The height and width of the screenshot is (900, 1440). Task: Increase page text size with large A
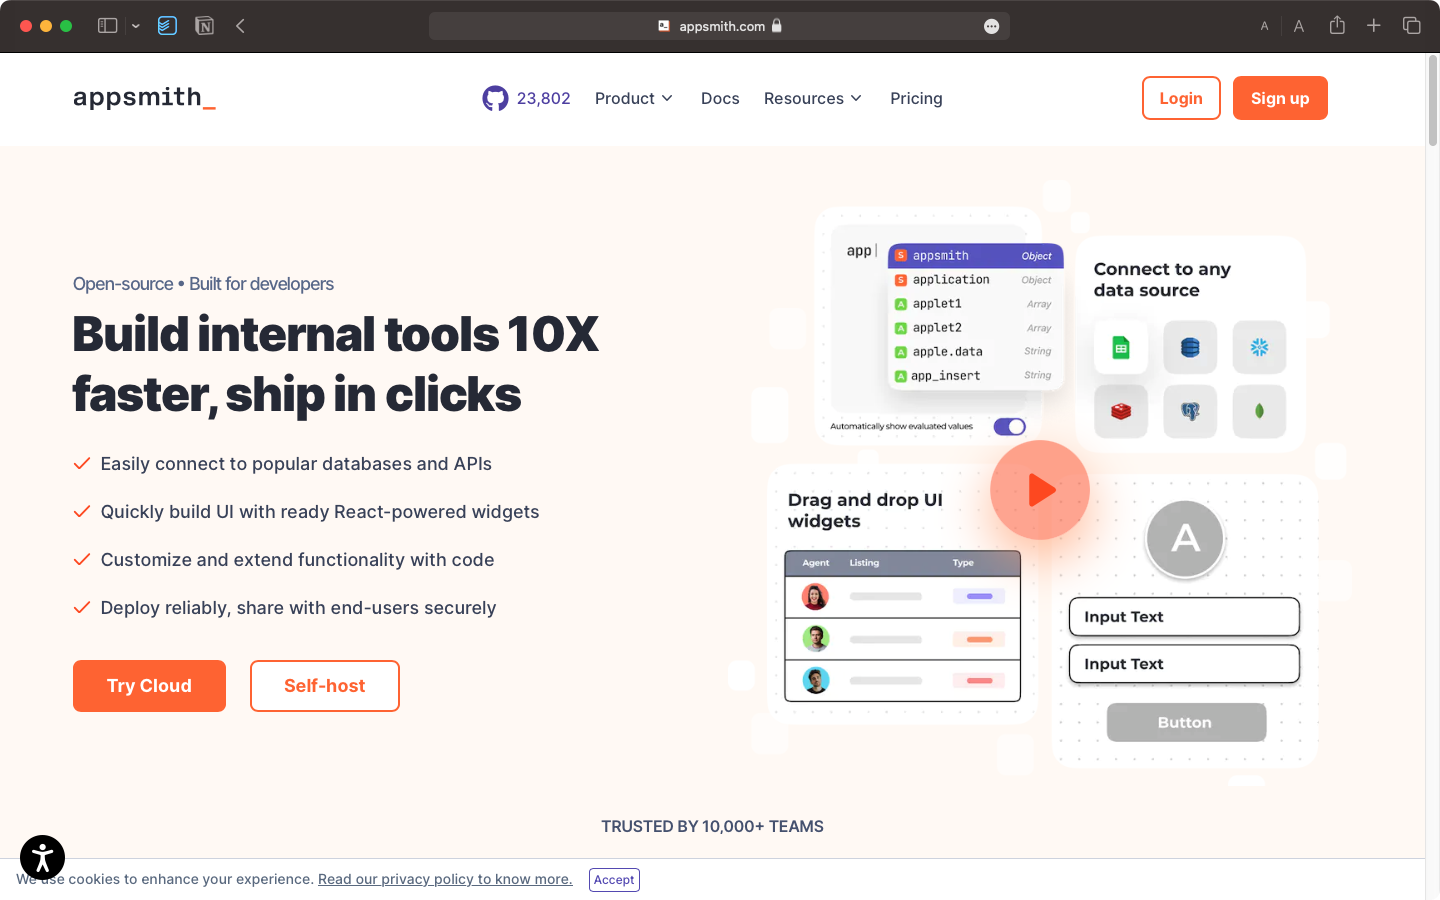[x=1299, y=26]
